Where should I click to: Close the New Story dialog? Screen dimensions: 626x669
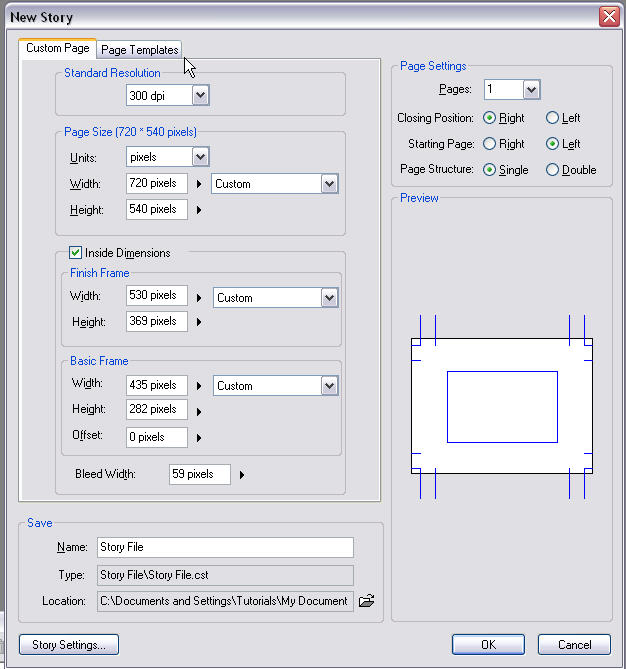(609, 17)
